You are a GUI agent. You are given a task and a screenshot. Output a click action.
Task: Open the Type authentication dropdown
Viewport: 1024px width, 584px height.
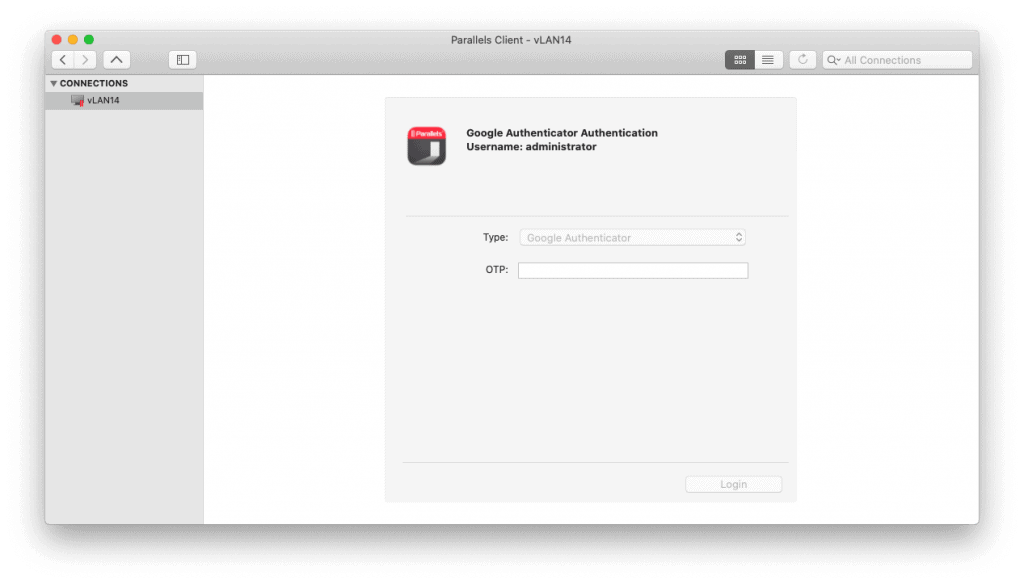point(632,237)
